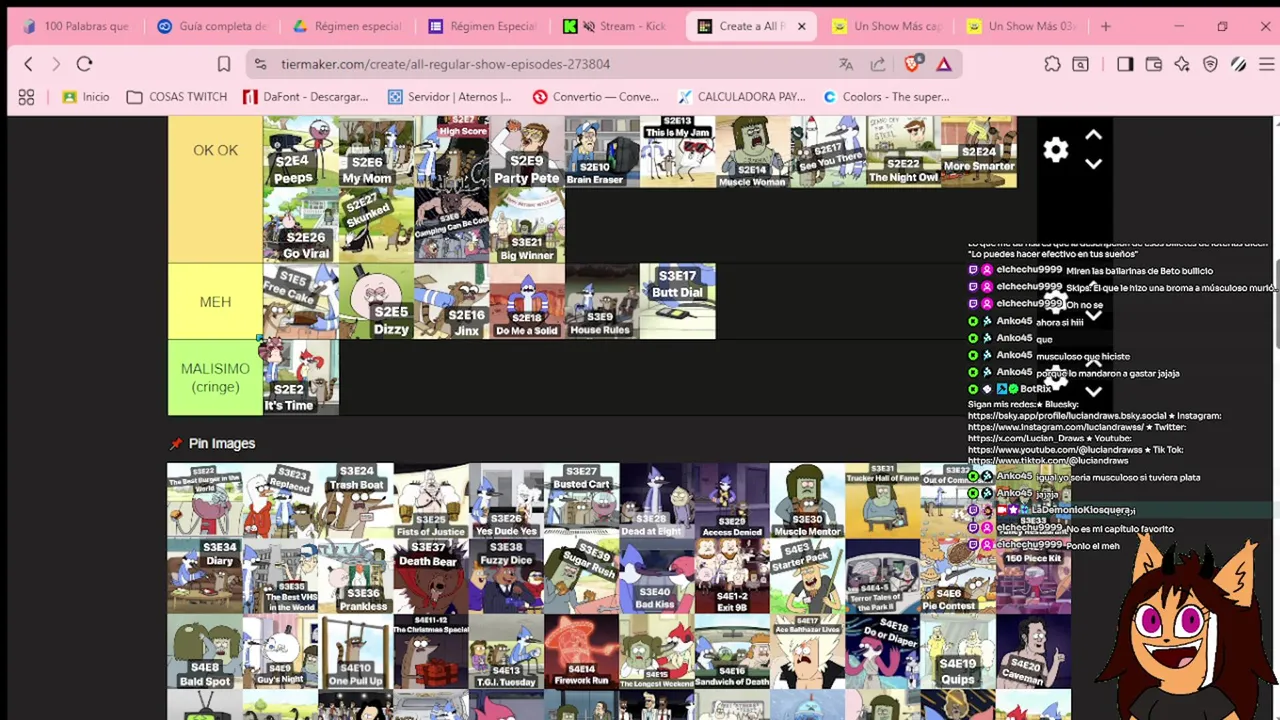The height and width of the screenshot is (720, 1280).
Task: Select the S3E27 Busted Cart image
Action: coord(582,500)
